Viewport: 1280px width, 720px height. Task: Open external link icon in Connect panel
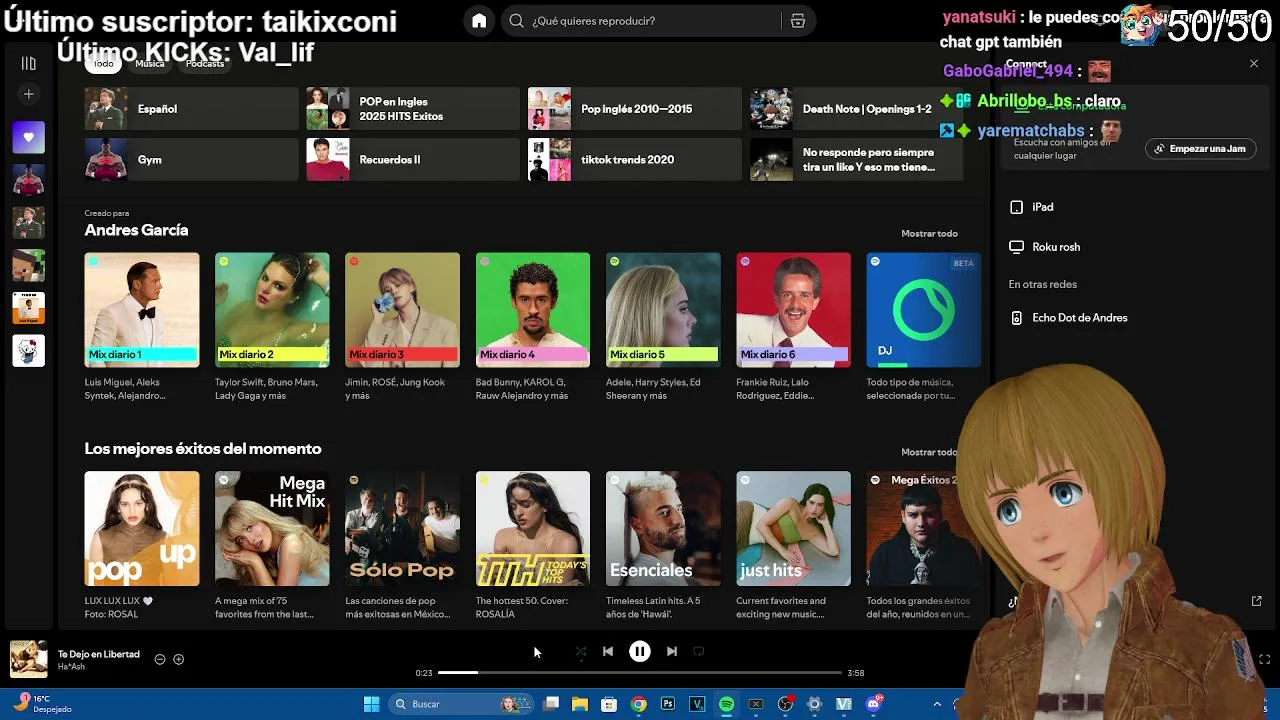pyautogui.click(x=1257, y=601)
